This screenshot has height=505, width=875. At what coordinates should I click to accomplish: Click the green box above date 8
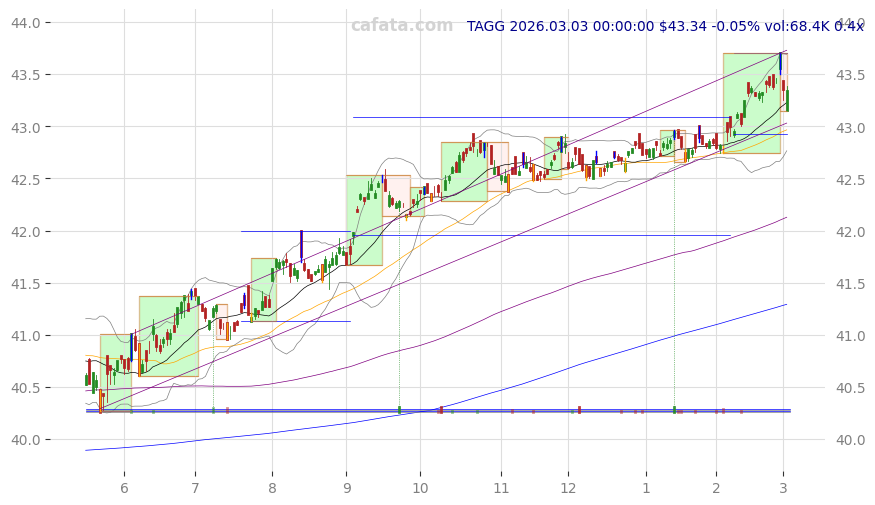(263, 288)
